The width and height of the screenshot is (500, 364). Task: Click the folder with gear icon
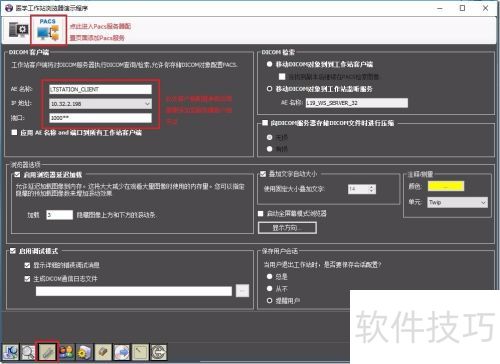coord(84,352)
